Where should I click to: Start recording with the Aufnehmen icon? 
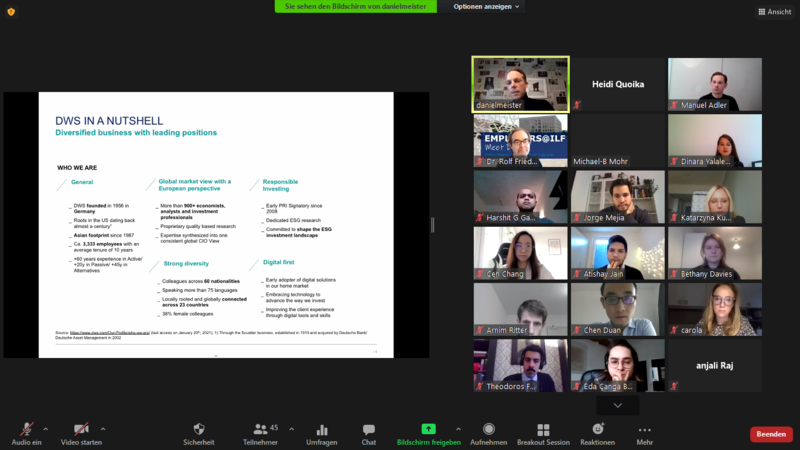pyautogui.click(x=489, y=429)
